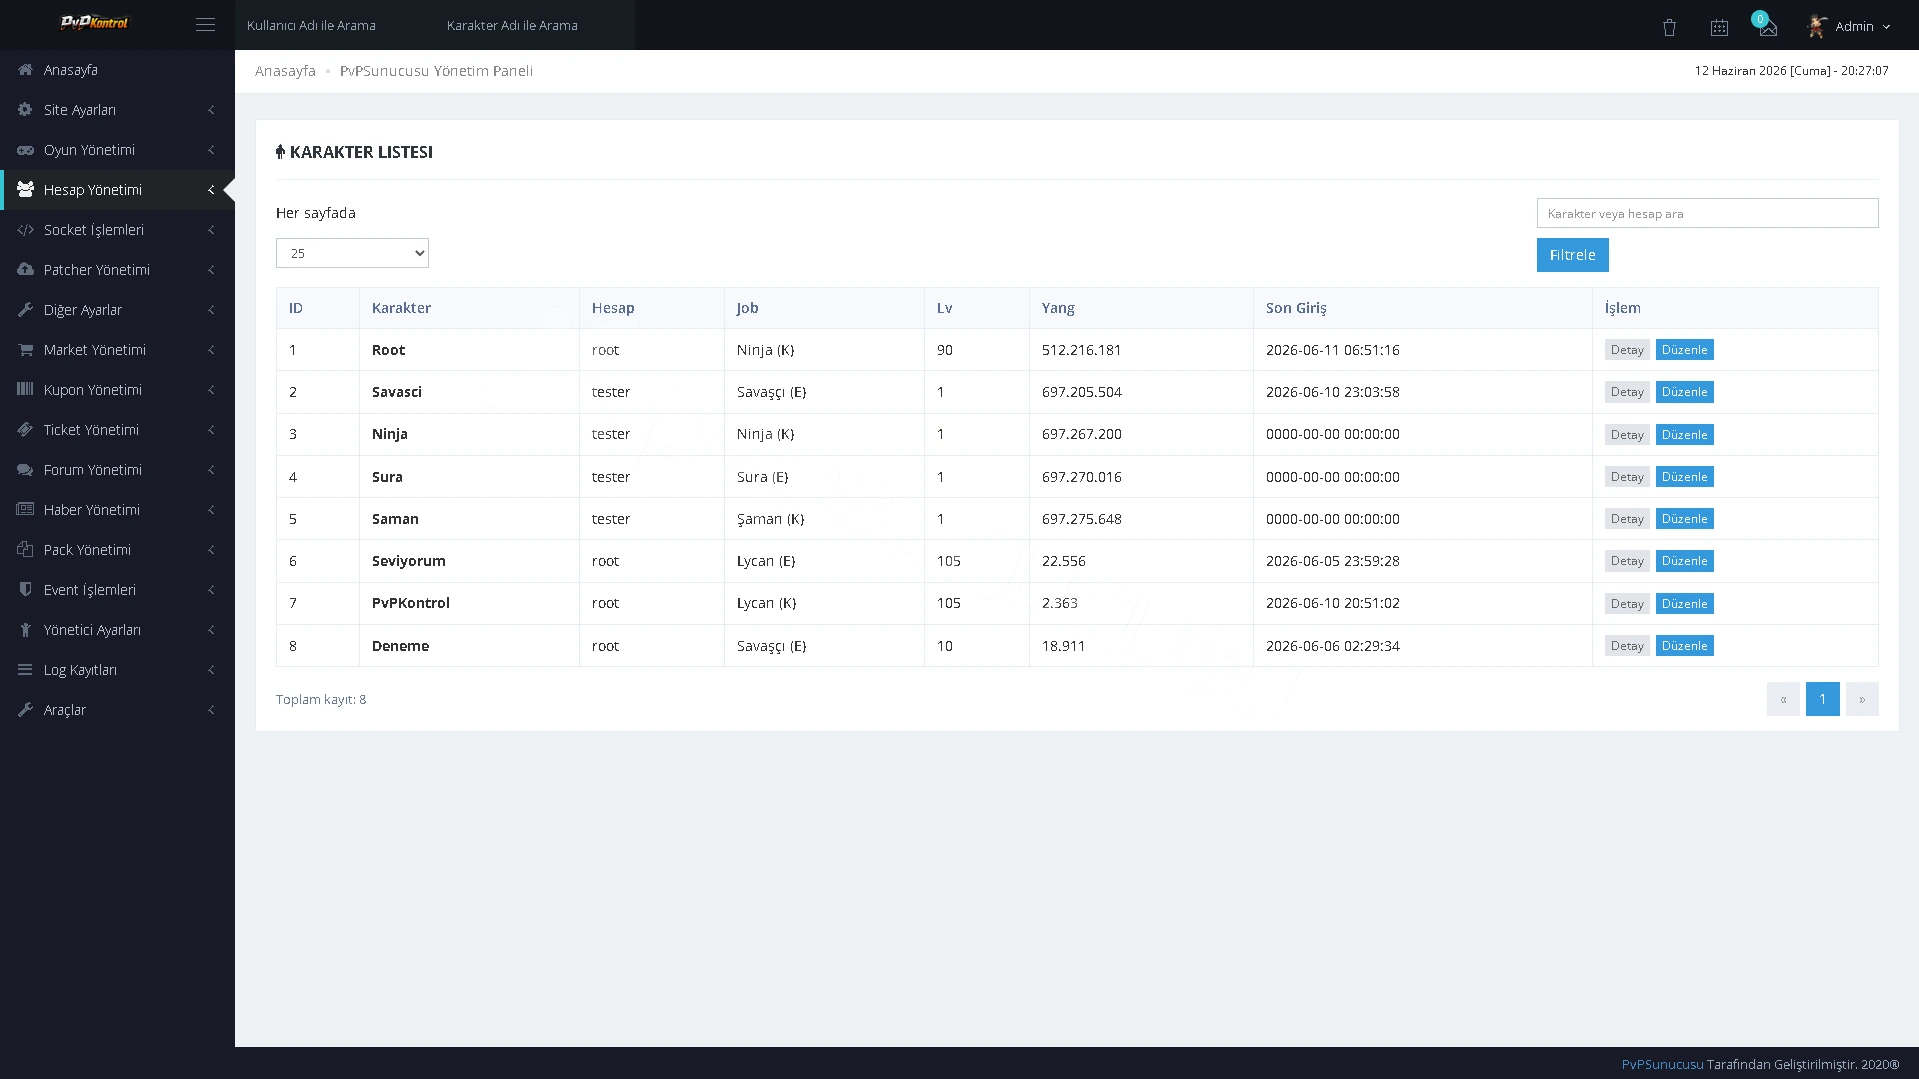Open the Admin user dropdown menu
The width and height of the screenshot is (1919, 1079).
point(1849,26)
